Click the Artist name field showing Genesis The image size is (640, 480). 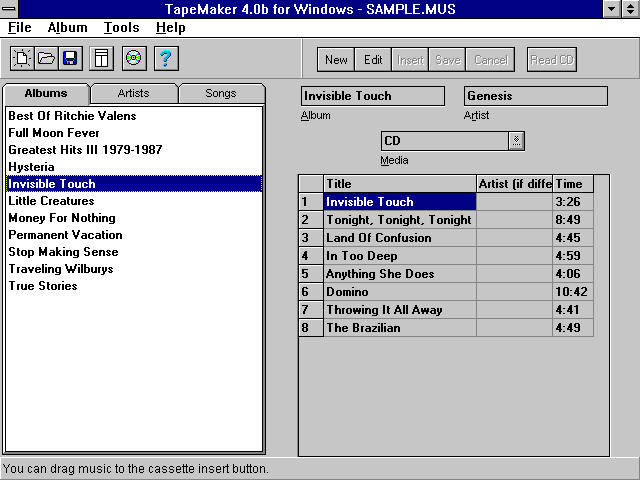click(x=535, y=96)
